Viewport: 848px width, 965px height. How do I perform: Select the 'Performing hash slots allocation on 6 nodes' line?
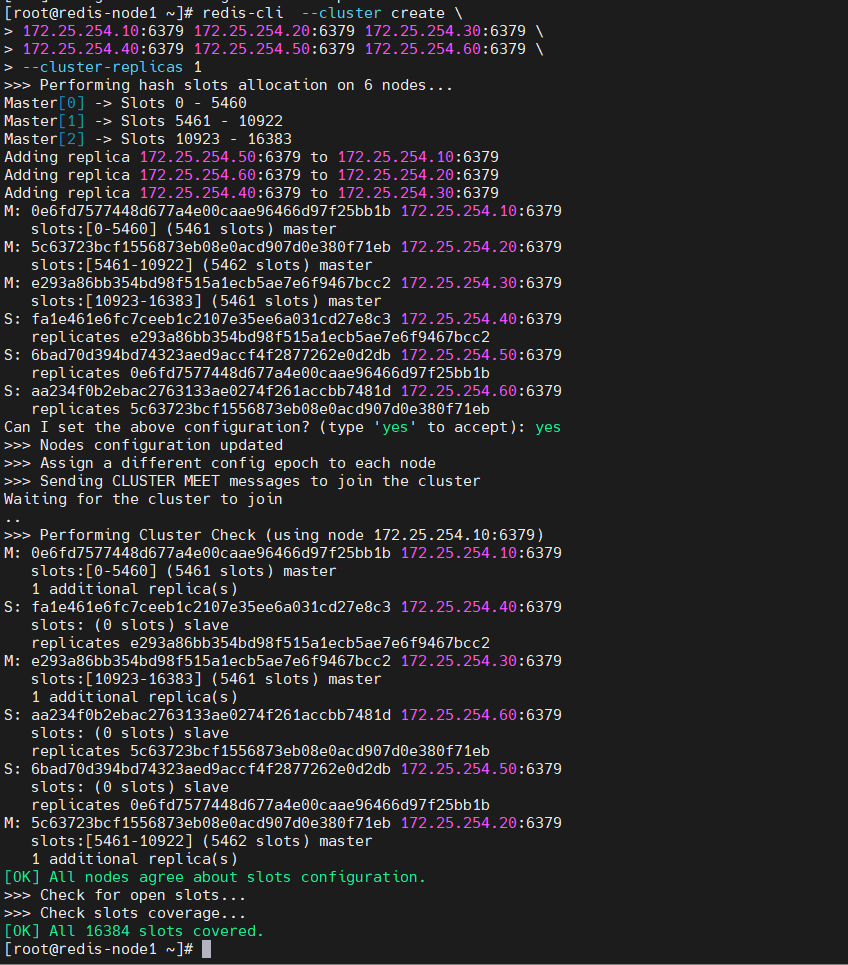pyautogui.click(x=228, y=85)
